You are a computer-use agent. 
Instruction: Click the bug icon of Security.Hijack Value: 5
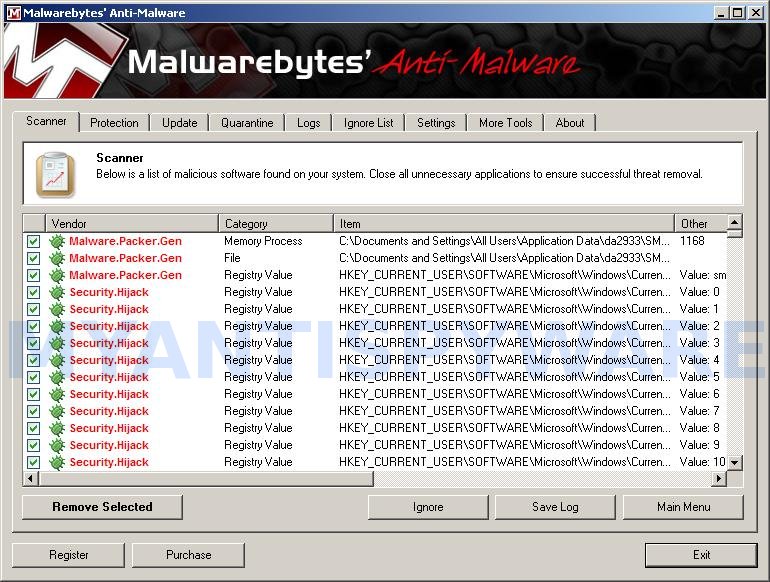[x=57, y=377]
